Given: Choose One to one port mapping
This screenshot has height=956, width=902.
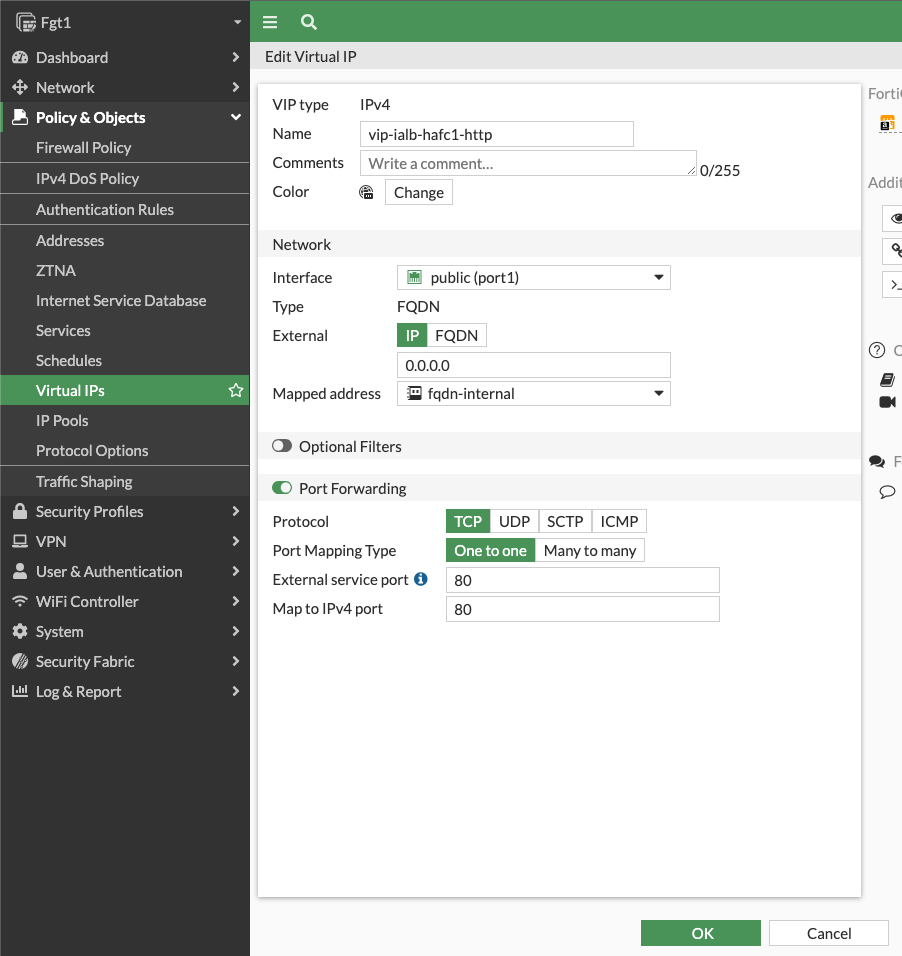Looking at the screenshot, I should pyautogui.click(x=490, y=551).
